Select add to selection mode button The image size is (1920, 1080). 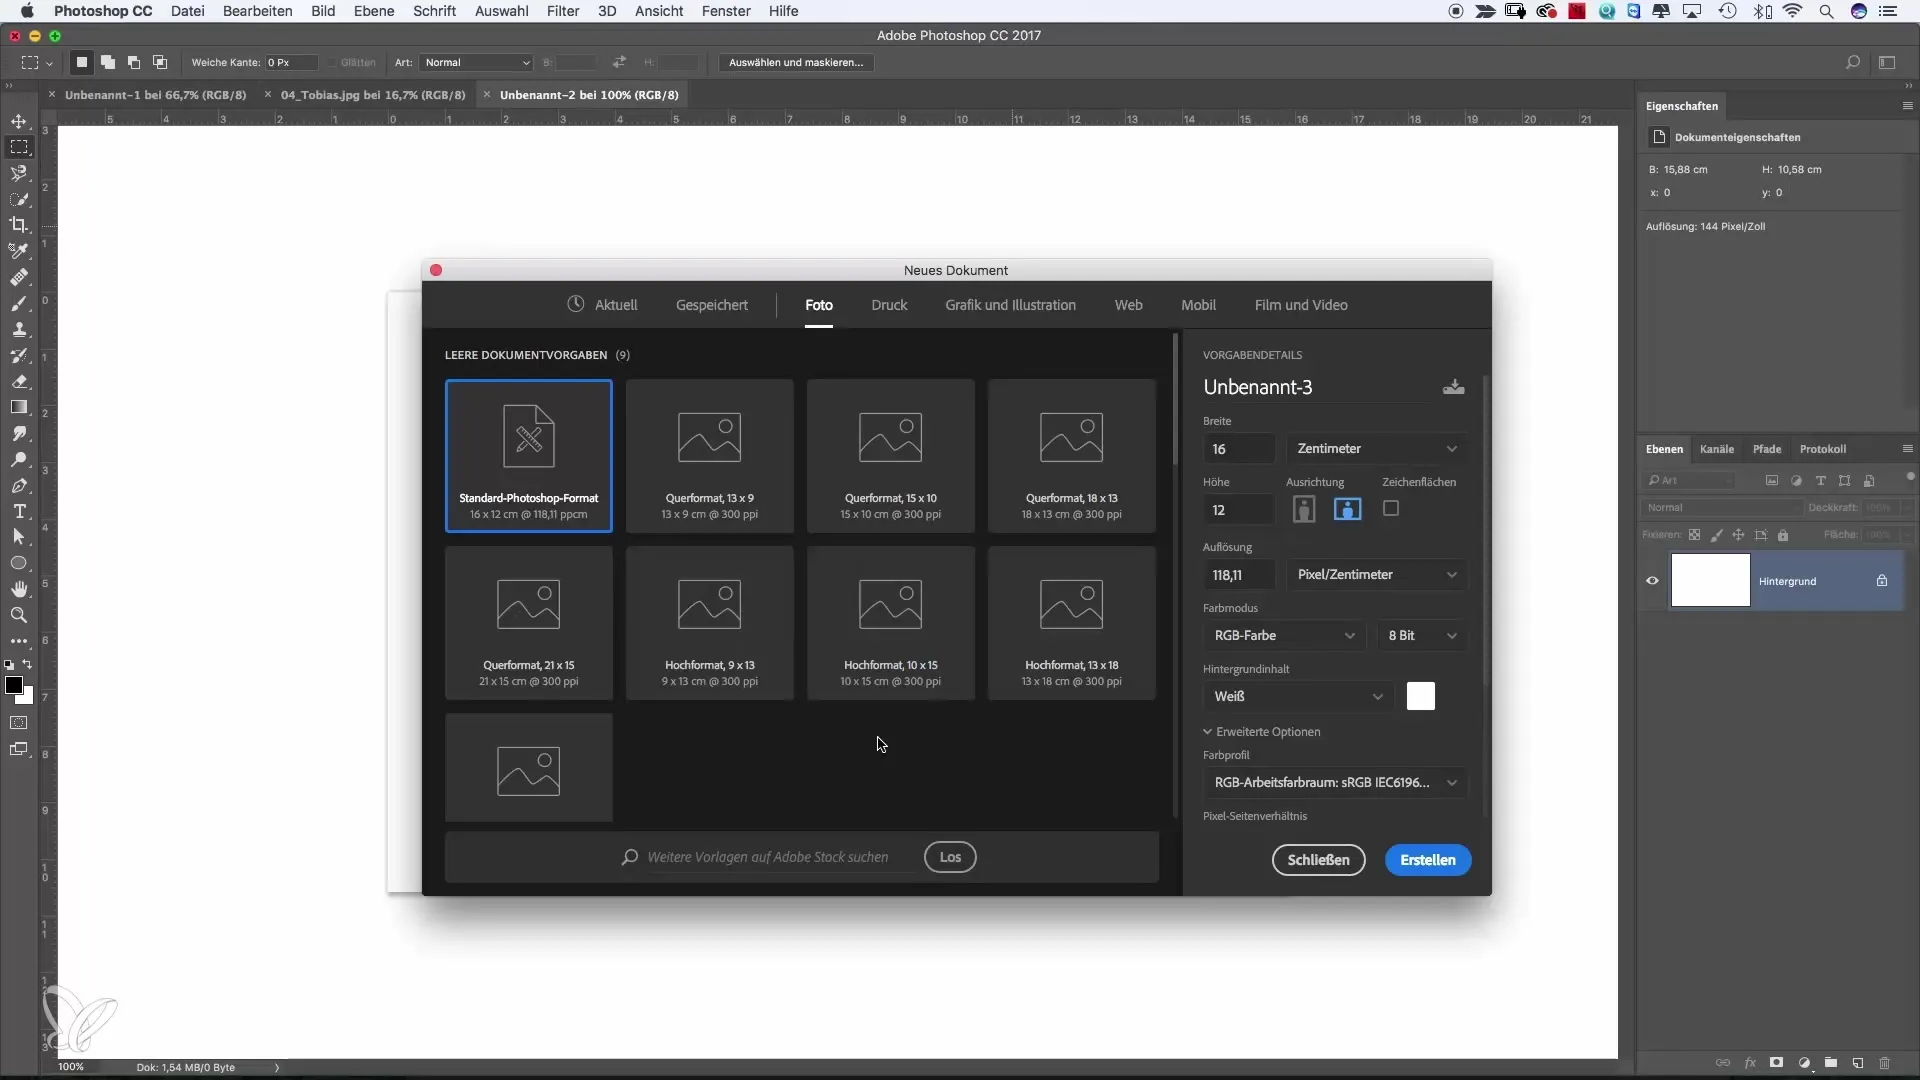point(108,62)
